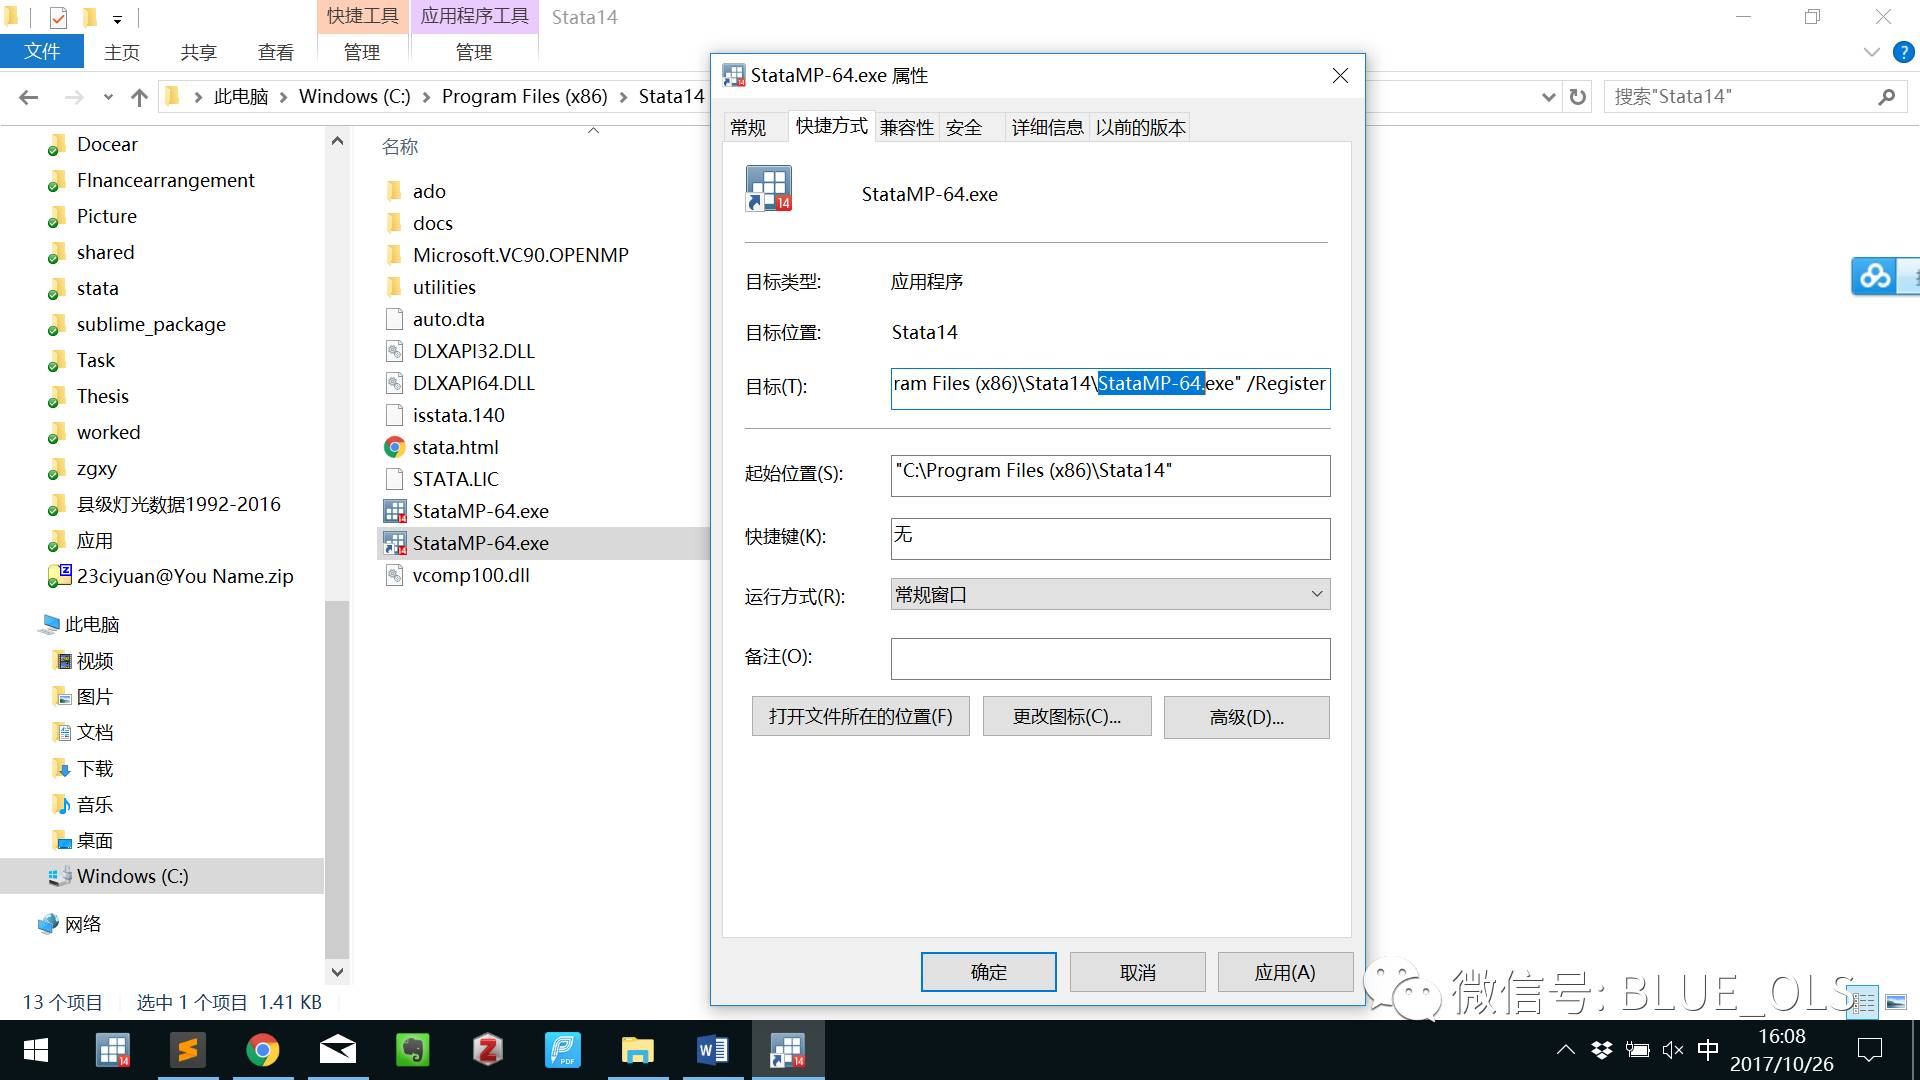The width and height of the screenshot is (1920, 1080).
Task: Click 打开文件所在的位置 button
Action: coord(860,717)
